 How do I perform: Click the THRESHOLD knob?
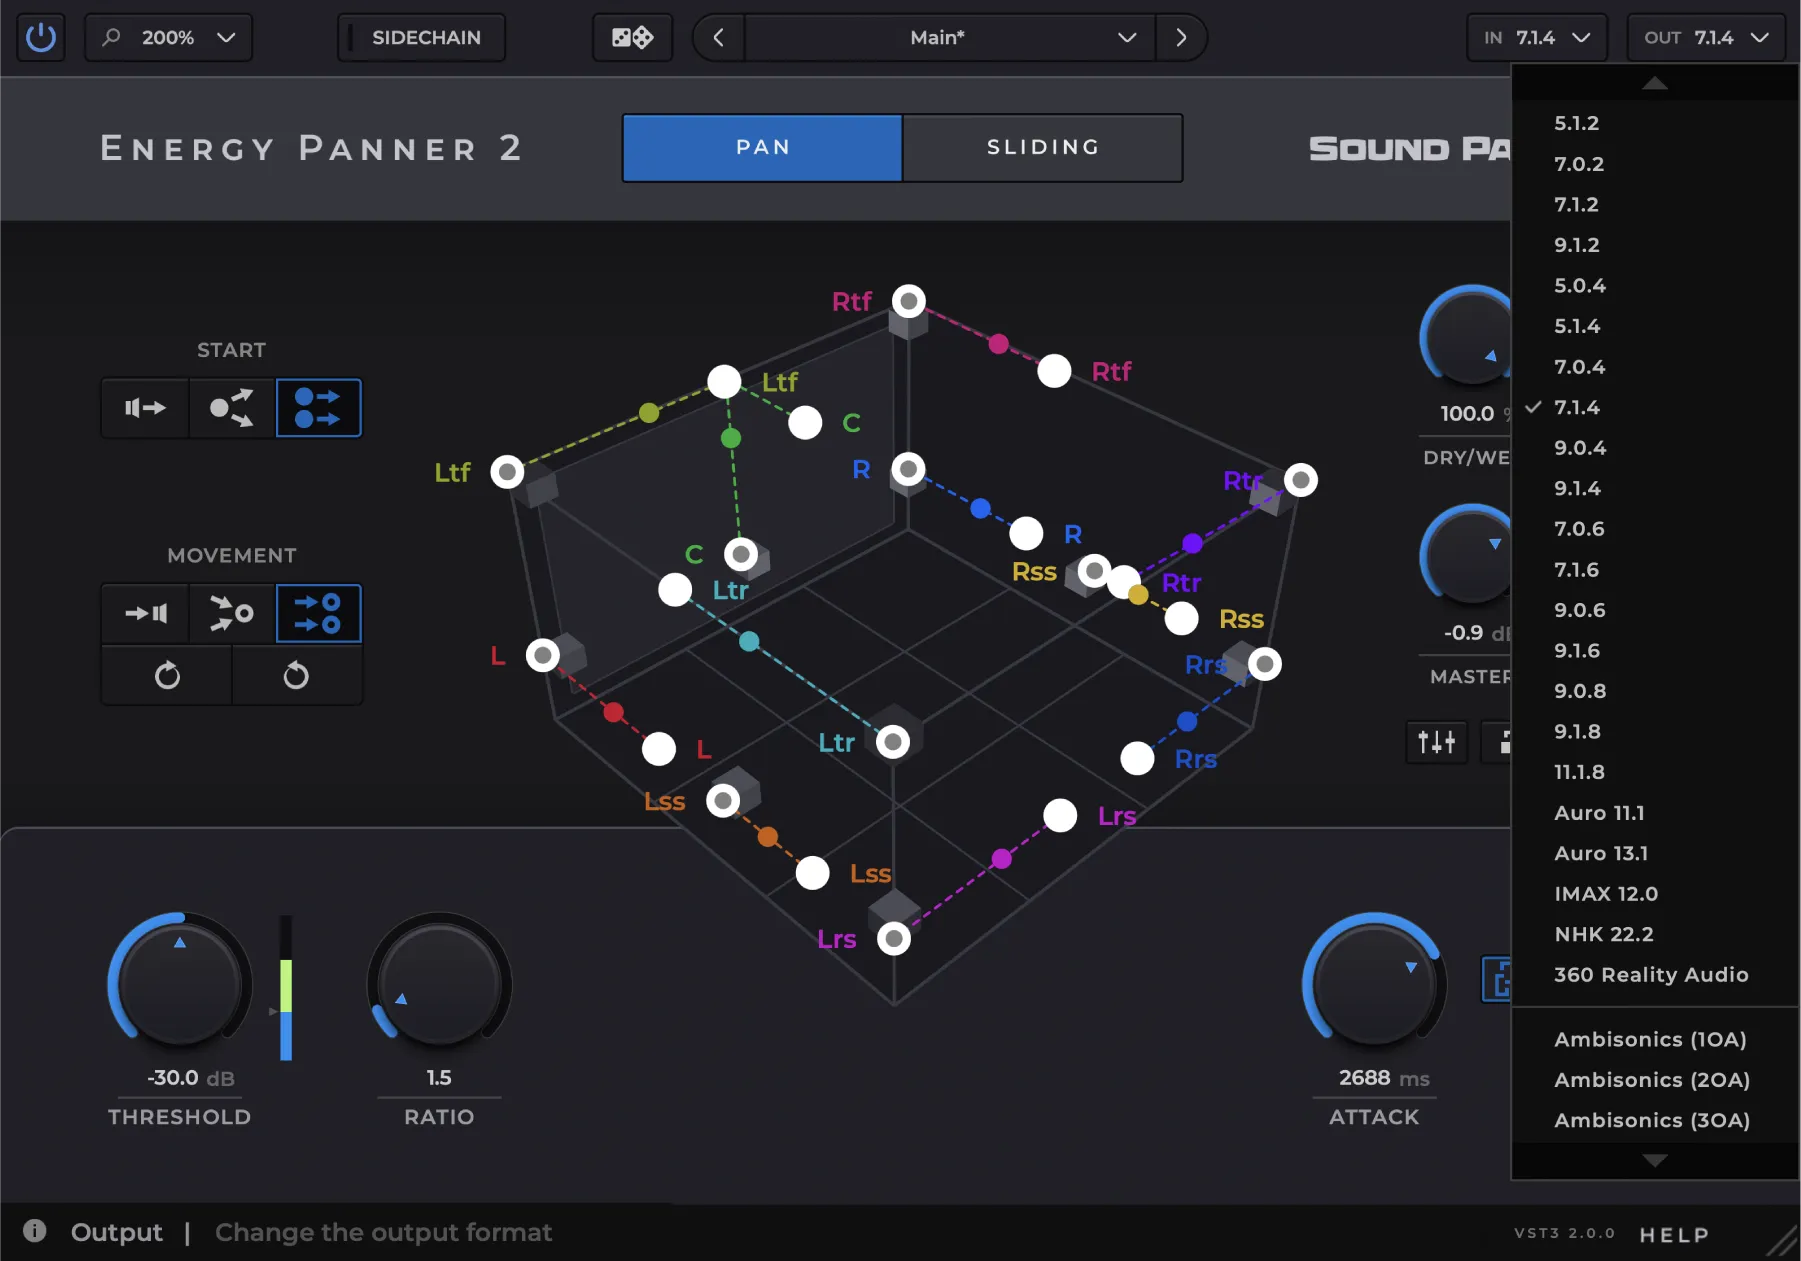point(180,984)
